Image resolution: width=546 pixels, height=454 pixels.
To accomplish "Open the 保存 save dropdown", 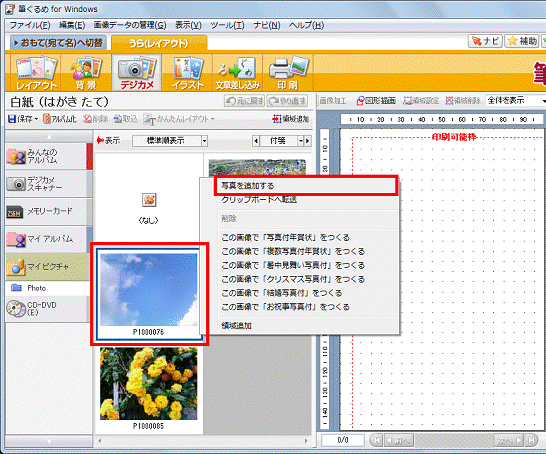I will pyautogui.click(x=23, y=119).
